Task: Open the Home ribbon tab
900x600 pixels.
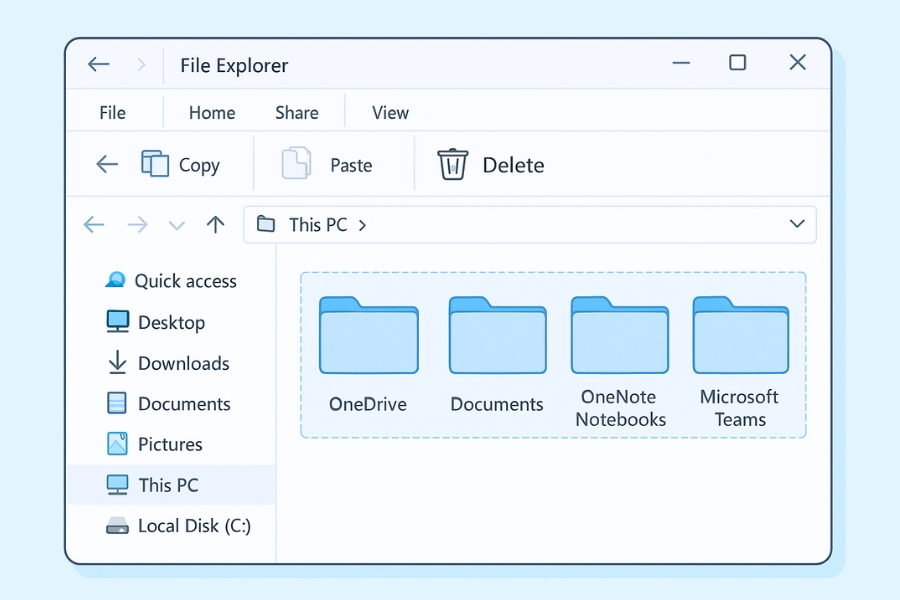Action: [211, 112]
